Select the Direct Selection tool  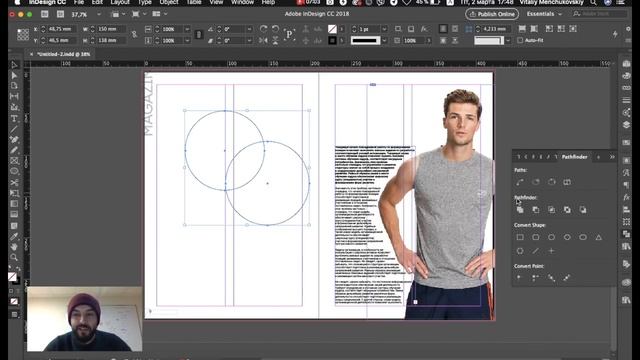pyautogui.click(x=14, y=76)
